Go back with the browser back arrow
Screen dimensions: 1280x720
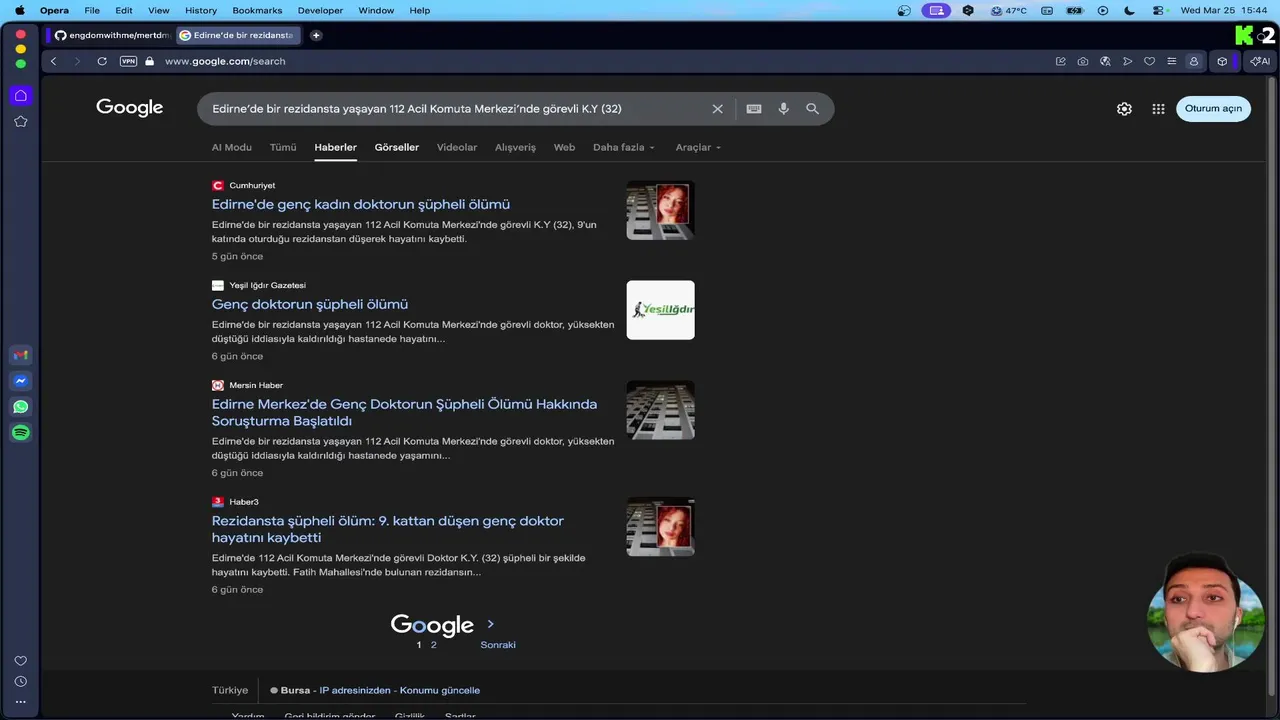tap(53, 61)
